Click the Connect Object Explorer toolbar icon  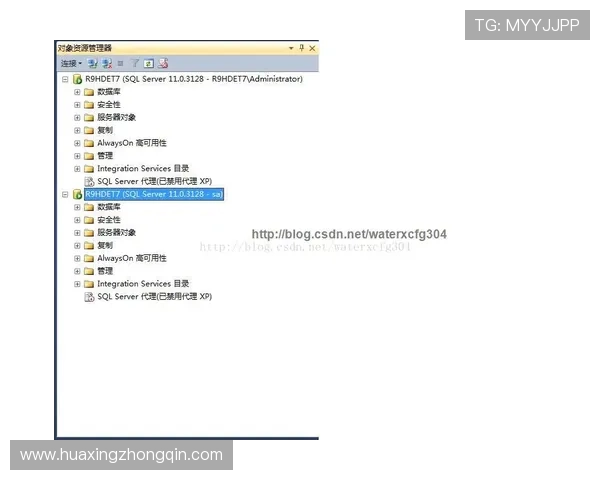[x=92, y=63]
